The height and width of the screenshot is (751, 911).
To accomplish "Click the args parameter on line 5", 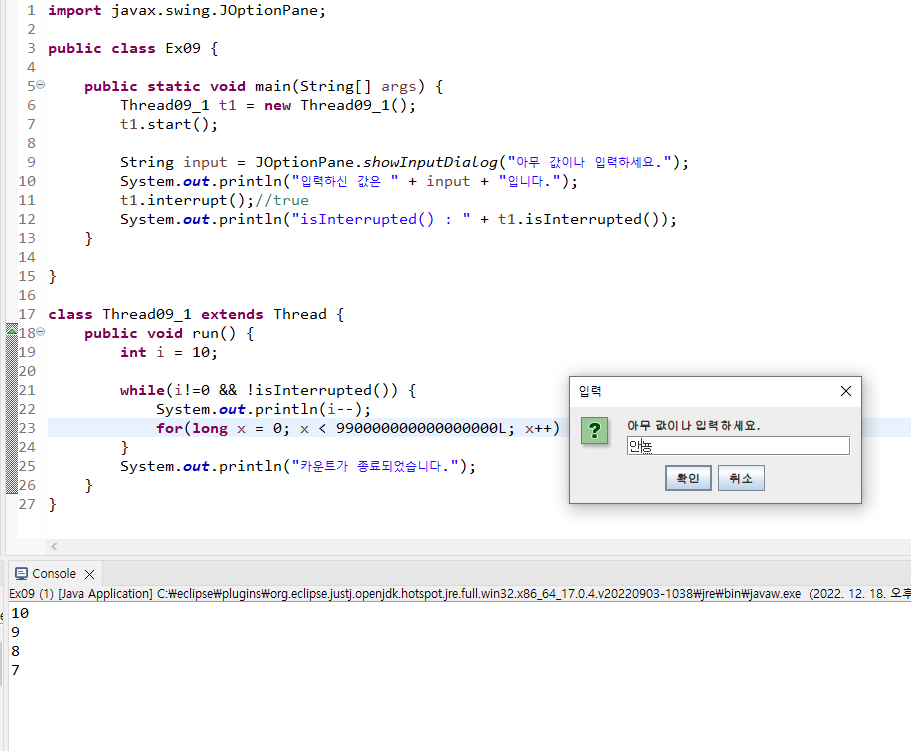I will pyautogui.click(x=399, y=87).
